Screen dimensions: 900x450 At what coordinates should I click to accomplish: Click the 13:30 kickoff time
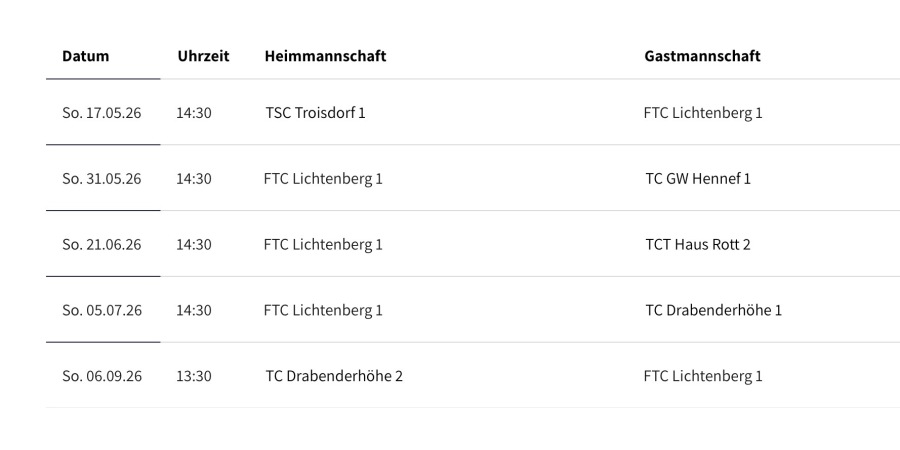194,376
